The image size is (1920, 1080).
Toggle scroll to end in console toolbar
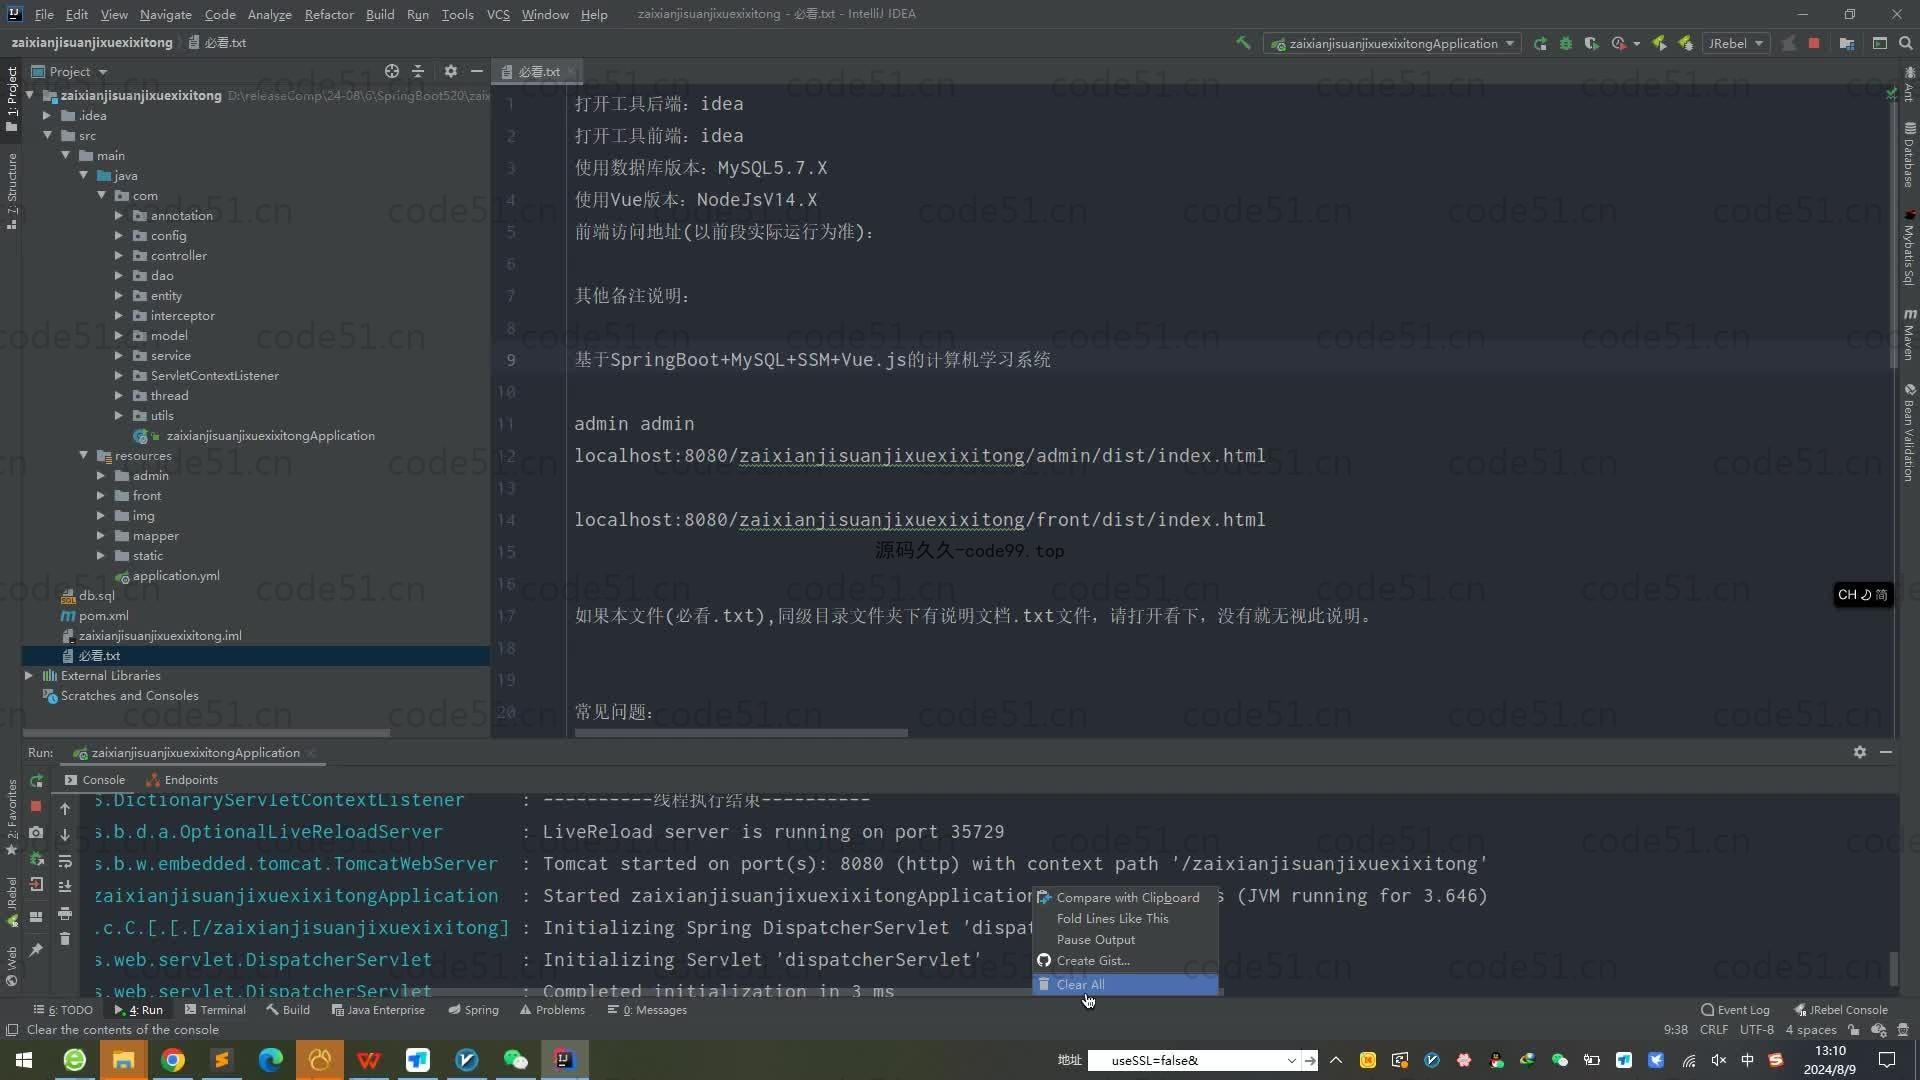[65, 887]
